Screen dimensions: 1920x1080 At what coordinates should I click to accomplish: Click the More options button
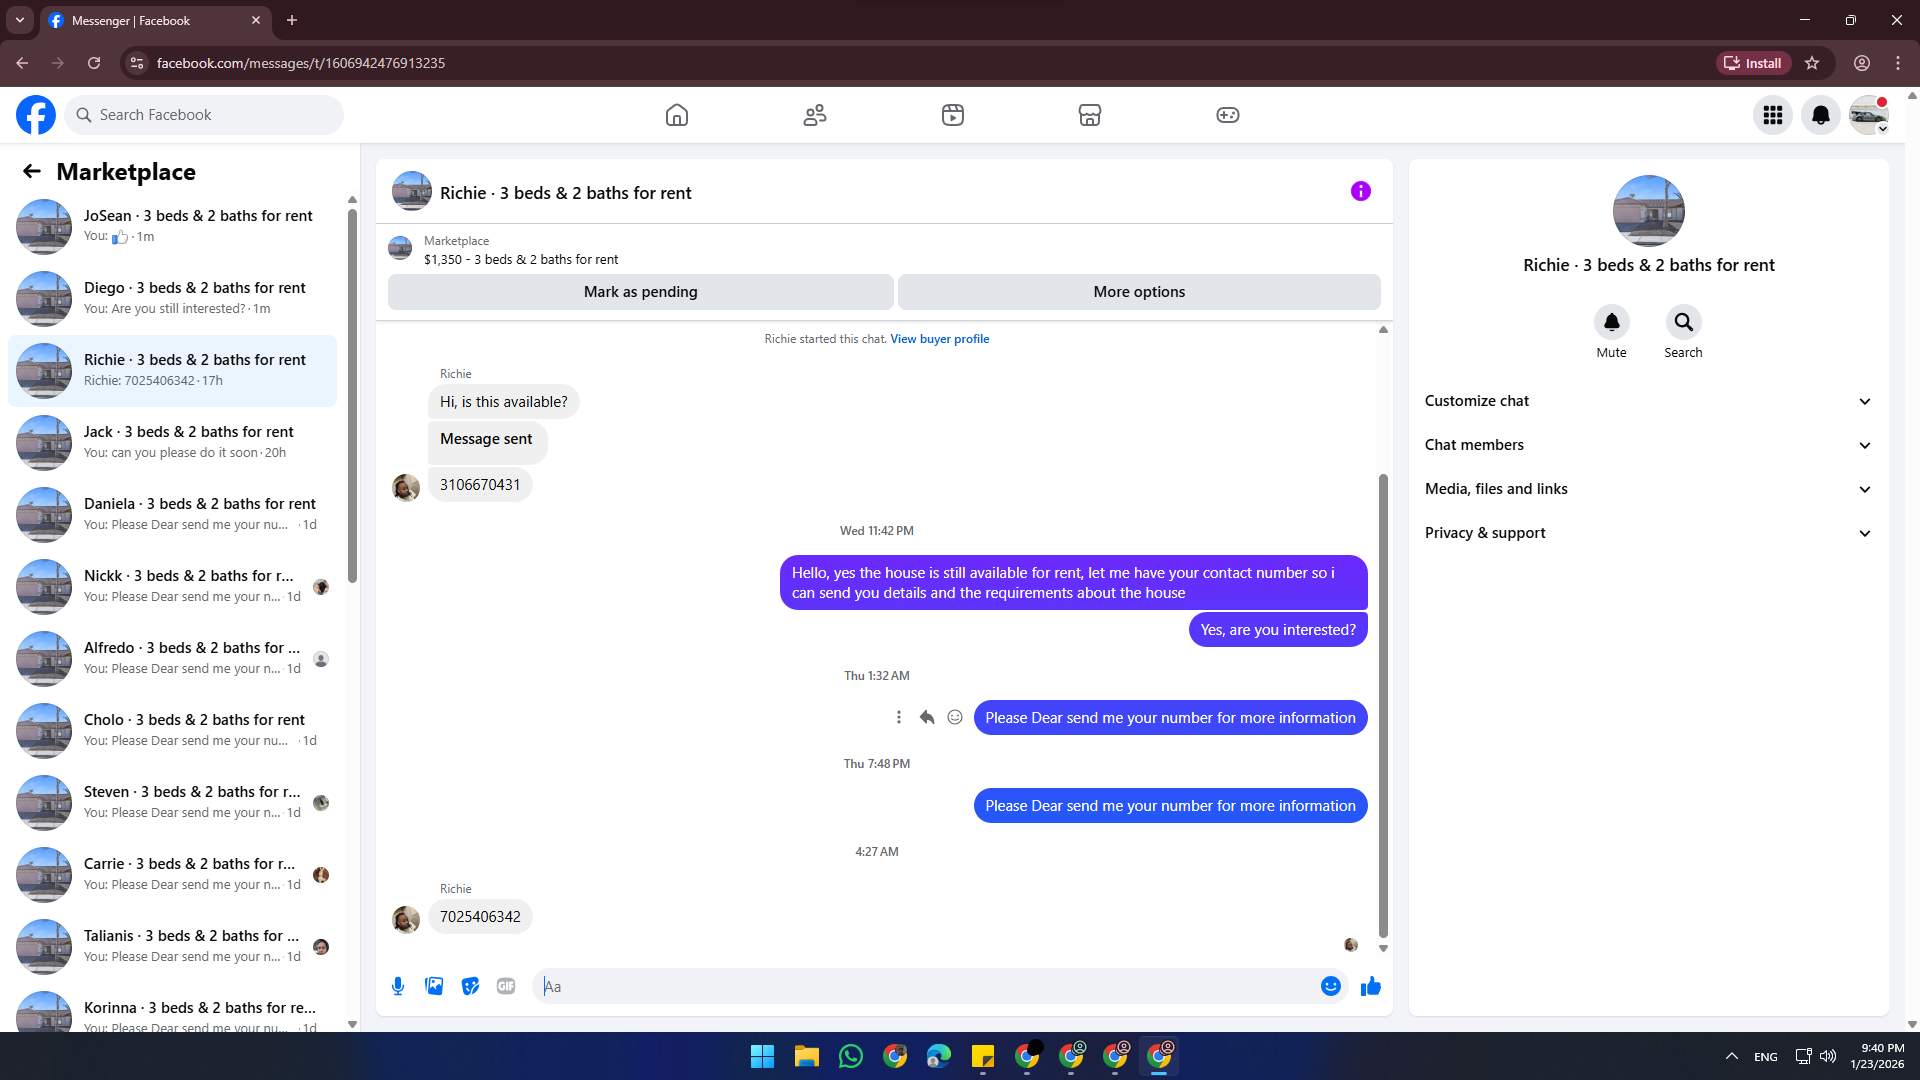tap(1138, 292)
